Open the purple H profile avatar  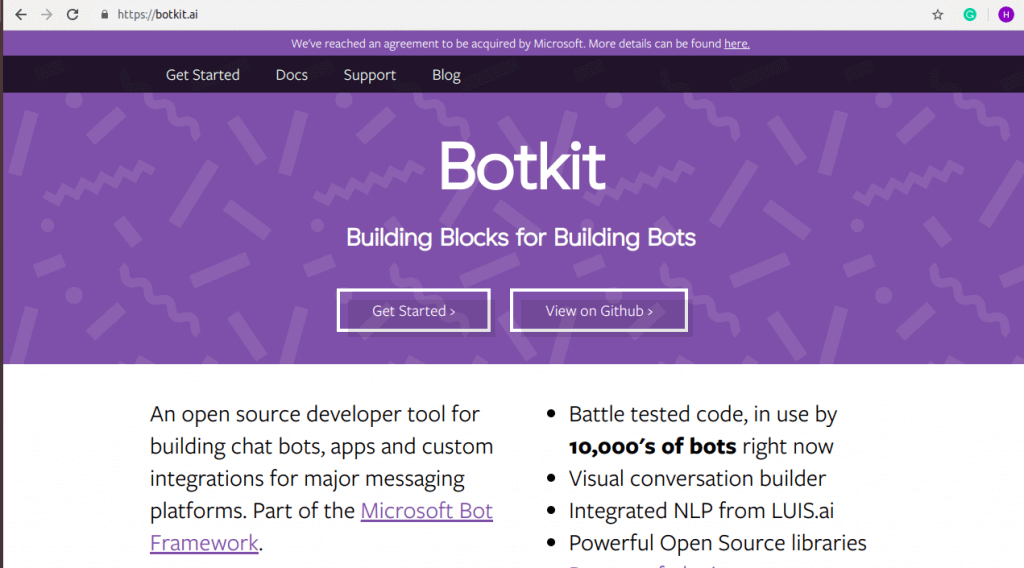click(1006, 14)
